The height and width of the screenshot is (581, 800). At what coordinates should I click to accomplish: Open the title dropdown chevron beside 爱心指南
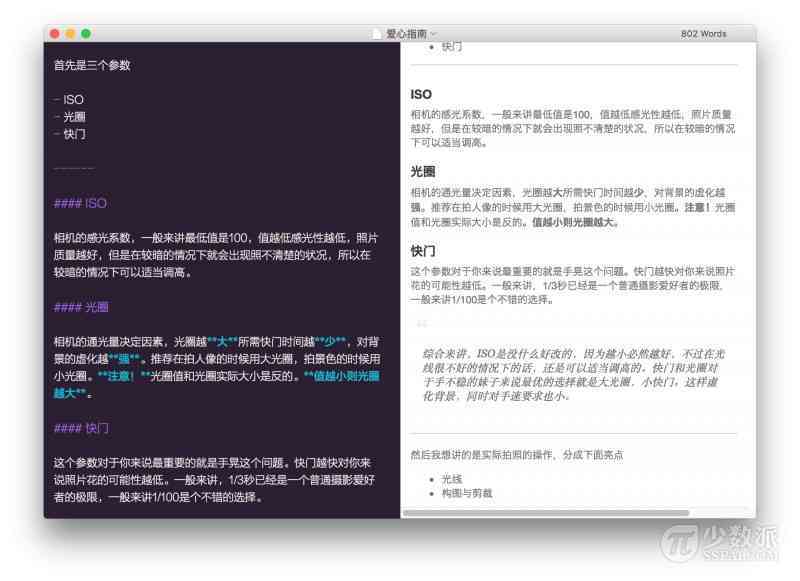click(x=434, y=34)
